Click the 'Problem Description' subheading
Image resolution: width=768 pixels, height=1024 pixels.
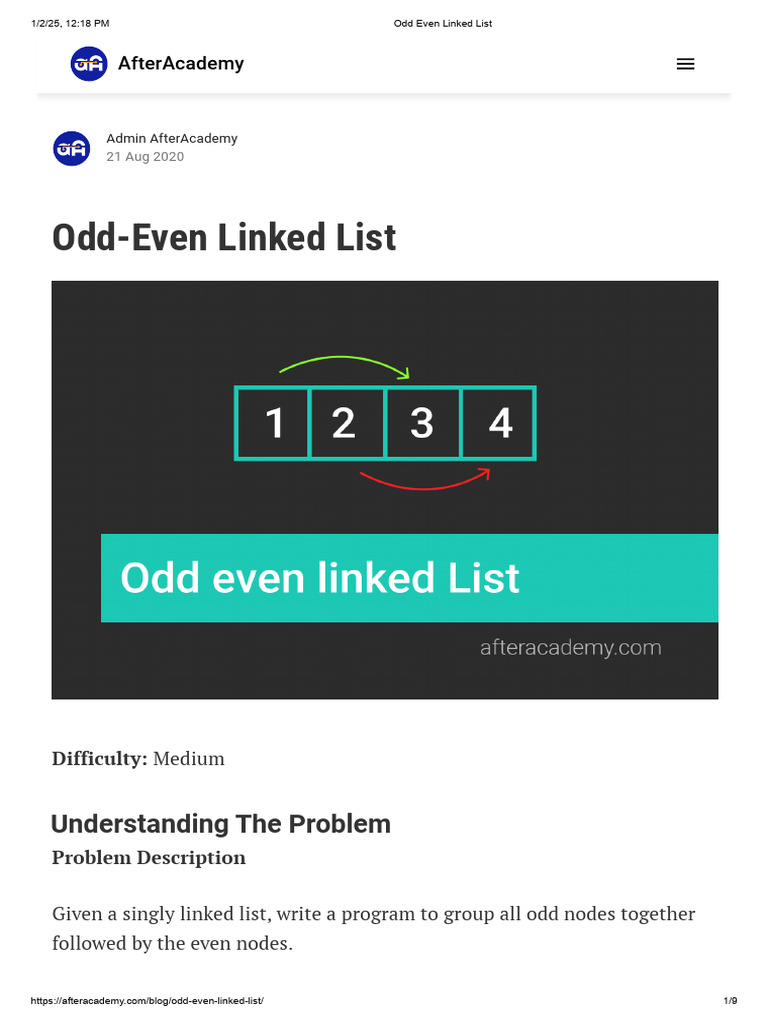tap(149, 858)
